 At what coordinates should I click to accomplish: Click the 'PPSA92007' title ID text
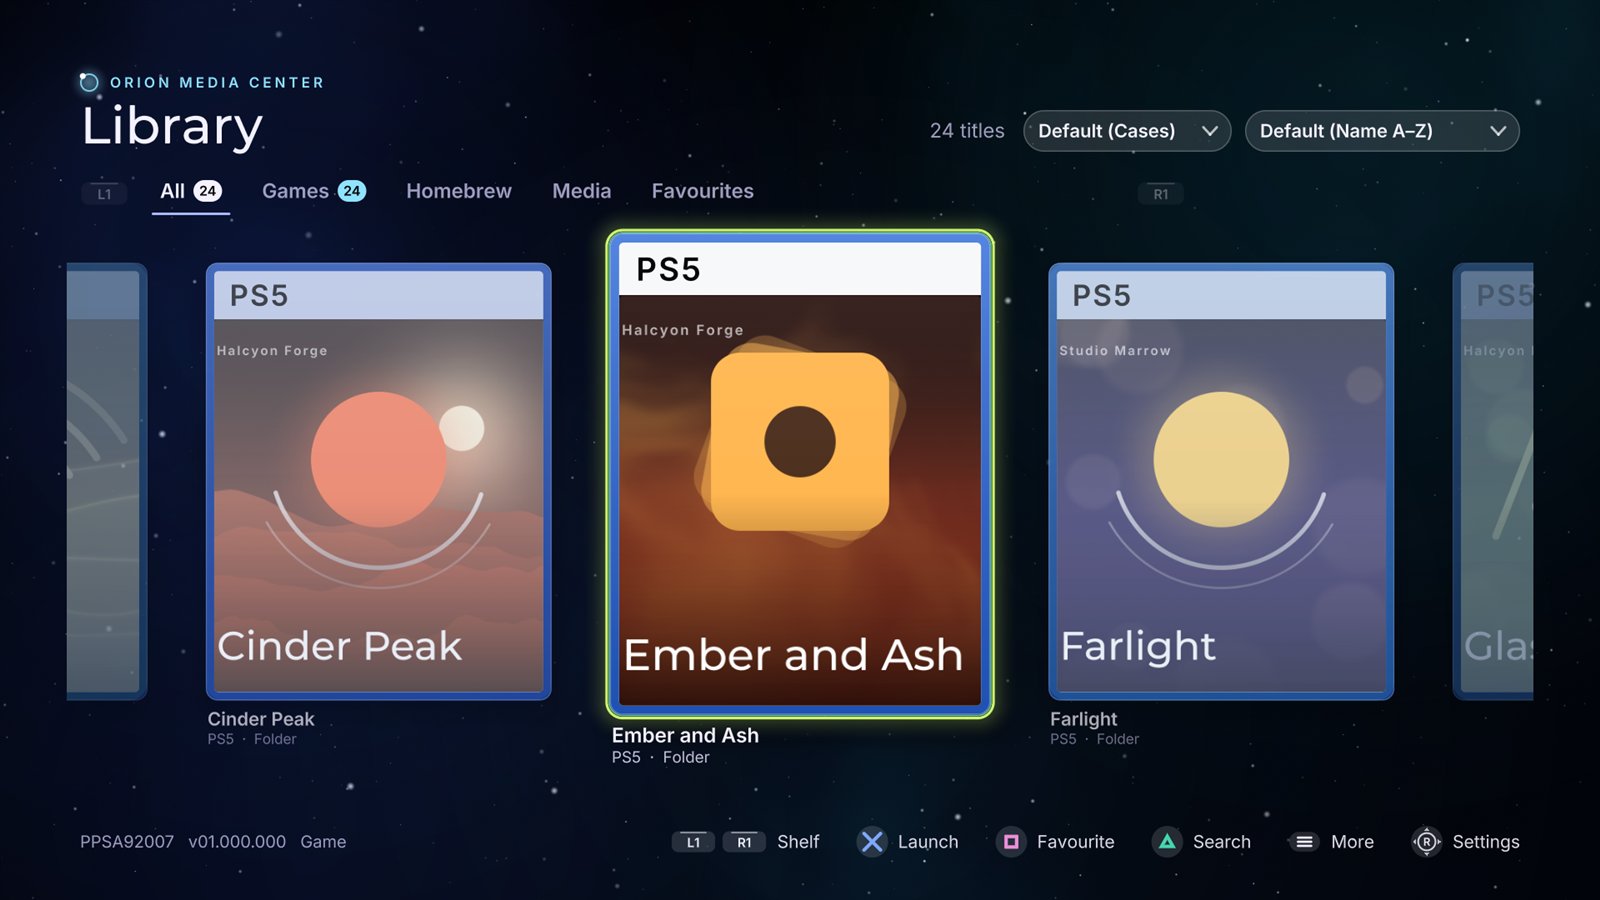point(127,842)
